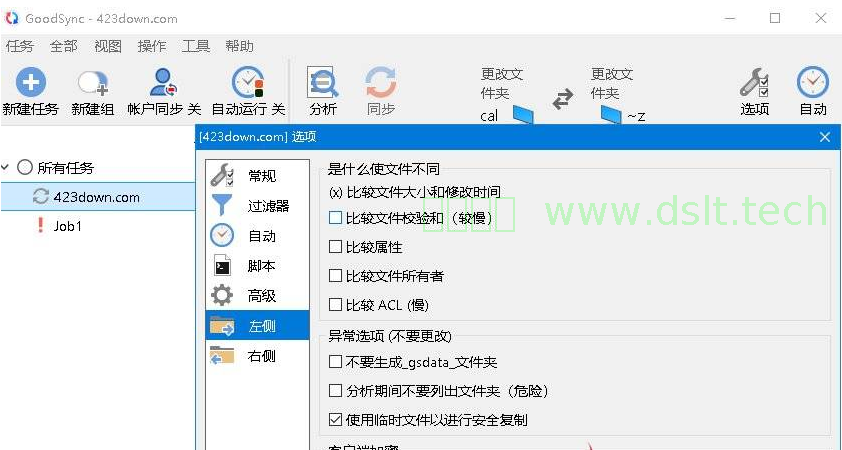Open the 操作 menu
Viewport: 842px width, 450px height.
coord(151,46)
